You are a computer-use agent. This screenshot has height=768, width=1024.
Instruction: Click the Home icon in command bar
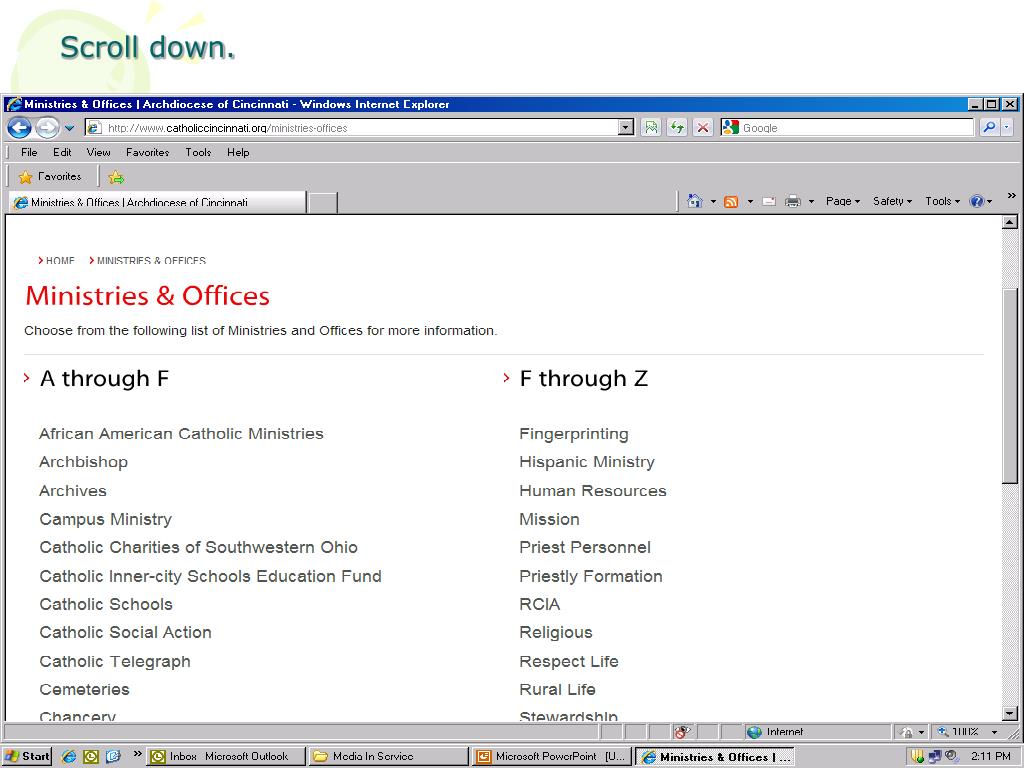pos(694,201)
